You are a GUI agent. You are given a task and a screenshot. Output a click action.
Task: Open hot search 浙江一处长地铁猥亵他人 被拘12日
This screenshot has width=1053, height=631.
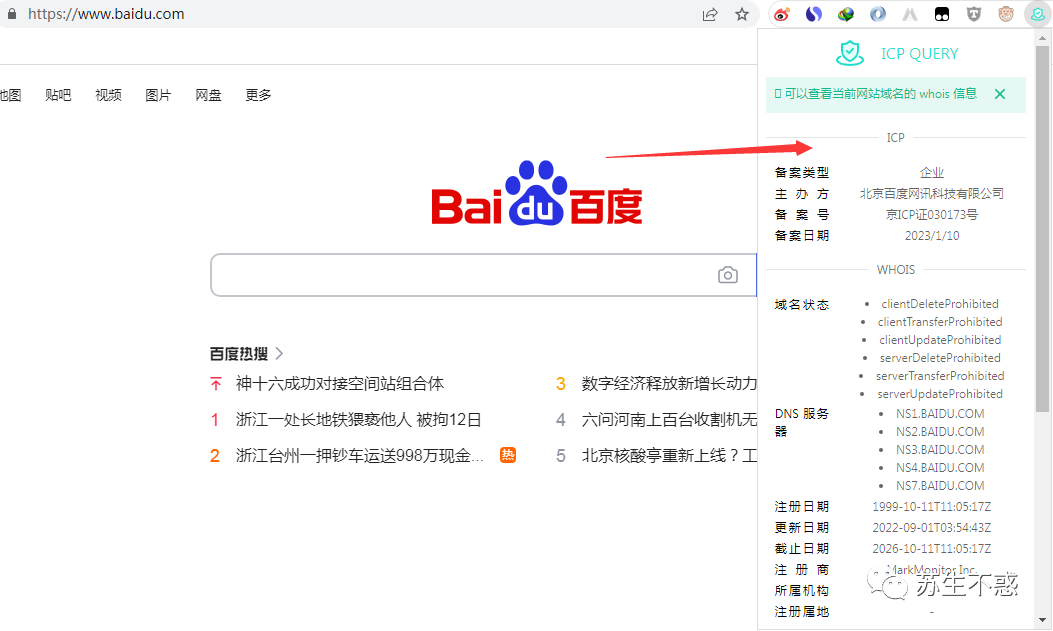[x=359, y=420]
